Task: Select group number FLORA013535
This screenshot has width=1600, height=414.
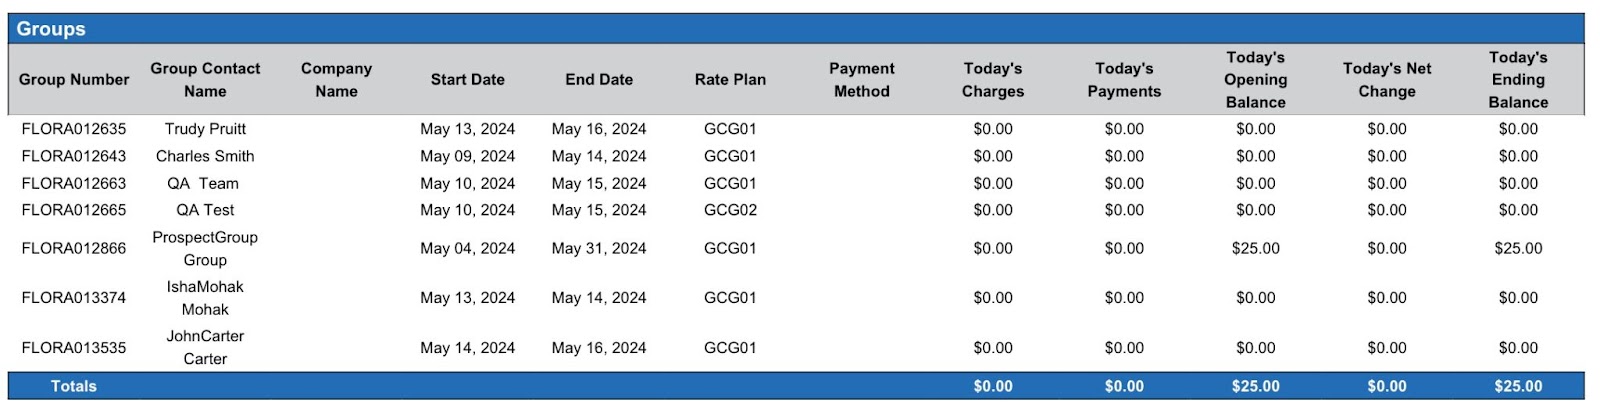Action: click(x=74, y=348)
